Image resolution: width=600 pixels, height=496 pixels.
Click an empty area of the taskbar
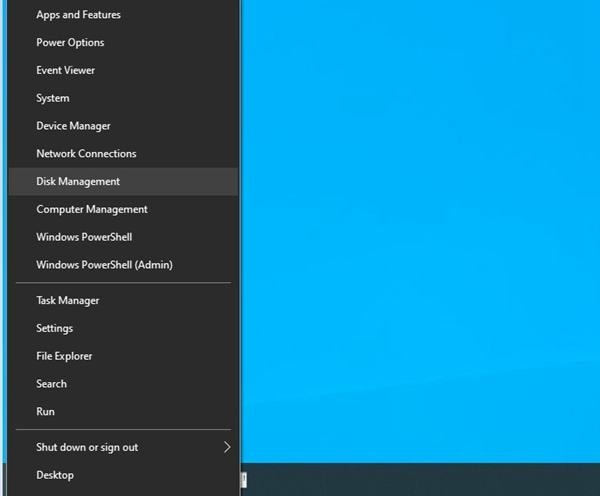[x=421, y=479]
